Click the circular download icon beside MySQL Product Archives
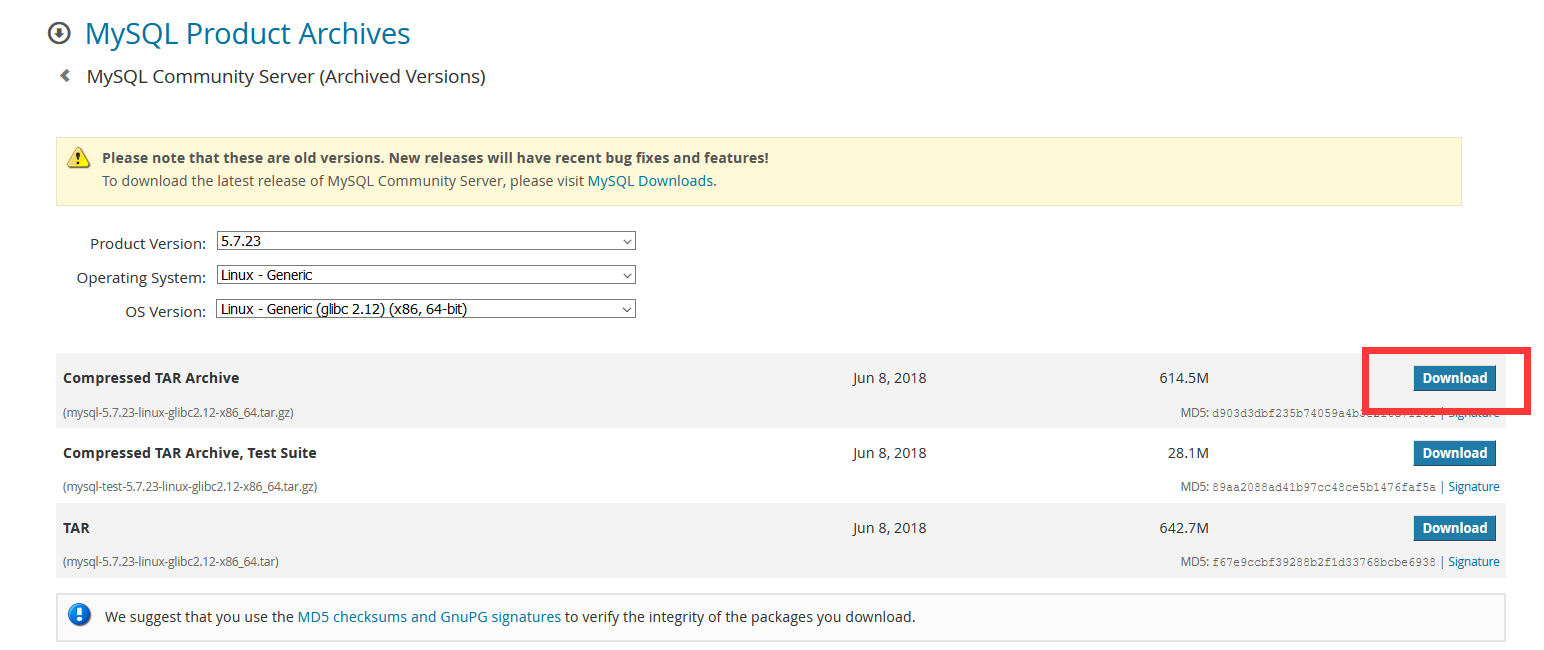The image size is (1544, 650). tap(60, 34)
